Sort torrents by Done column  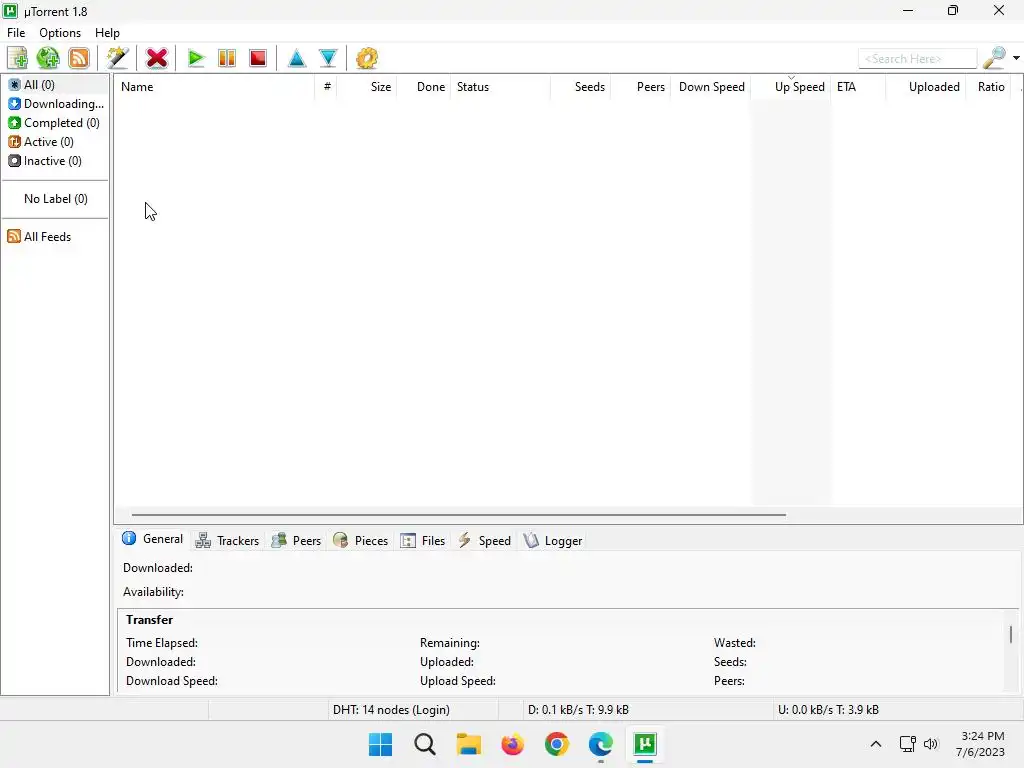tap(423, 87)
